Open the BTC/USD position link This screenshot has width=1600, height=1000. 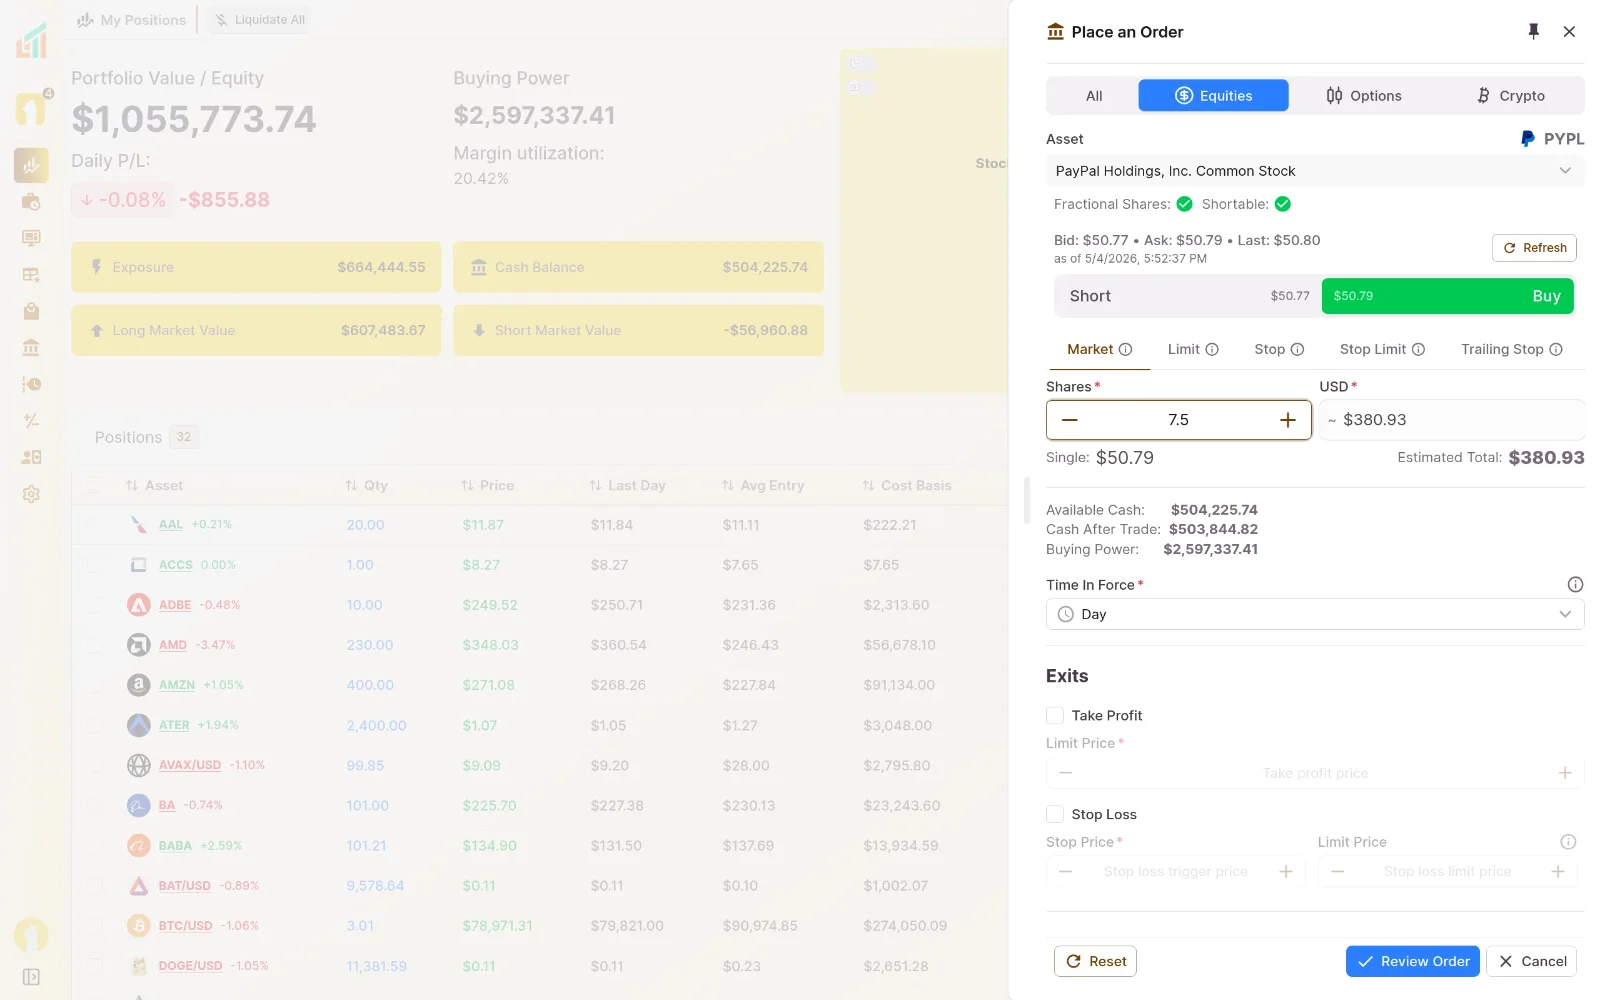tap(185, 926)
